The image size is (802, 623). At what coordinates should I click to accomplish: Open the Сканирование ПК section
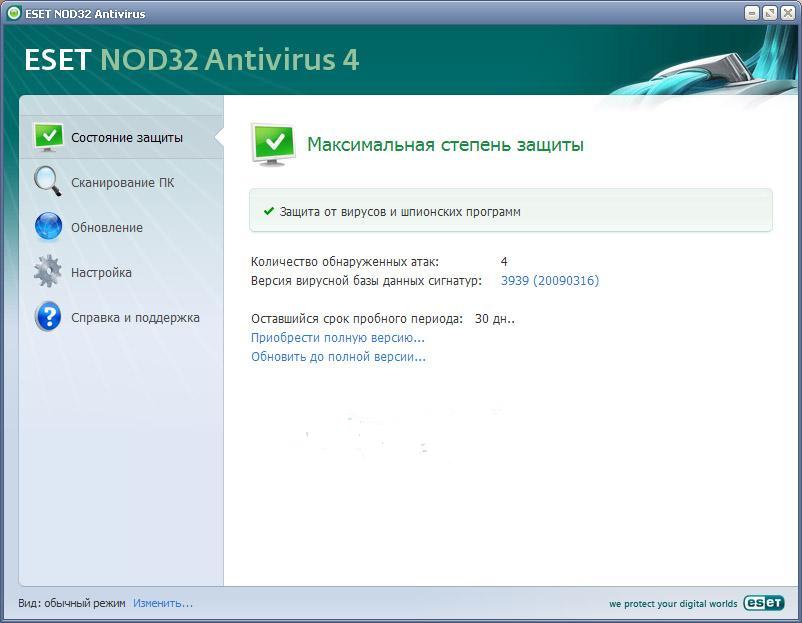[x=121, y=182]
